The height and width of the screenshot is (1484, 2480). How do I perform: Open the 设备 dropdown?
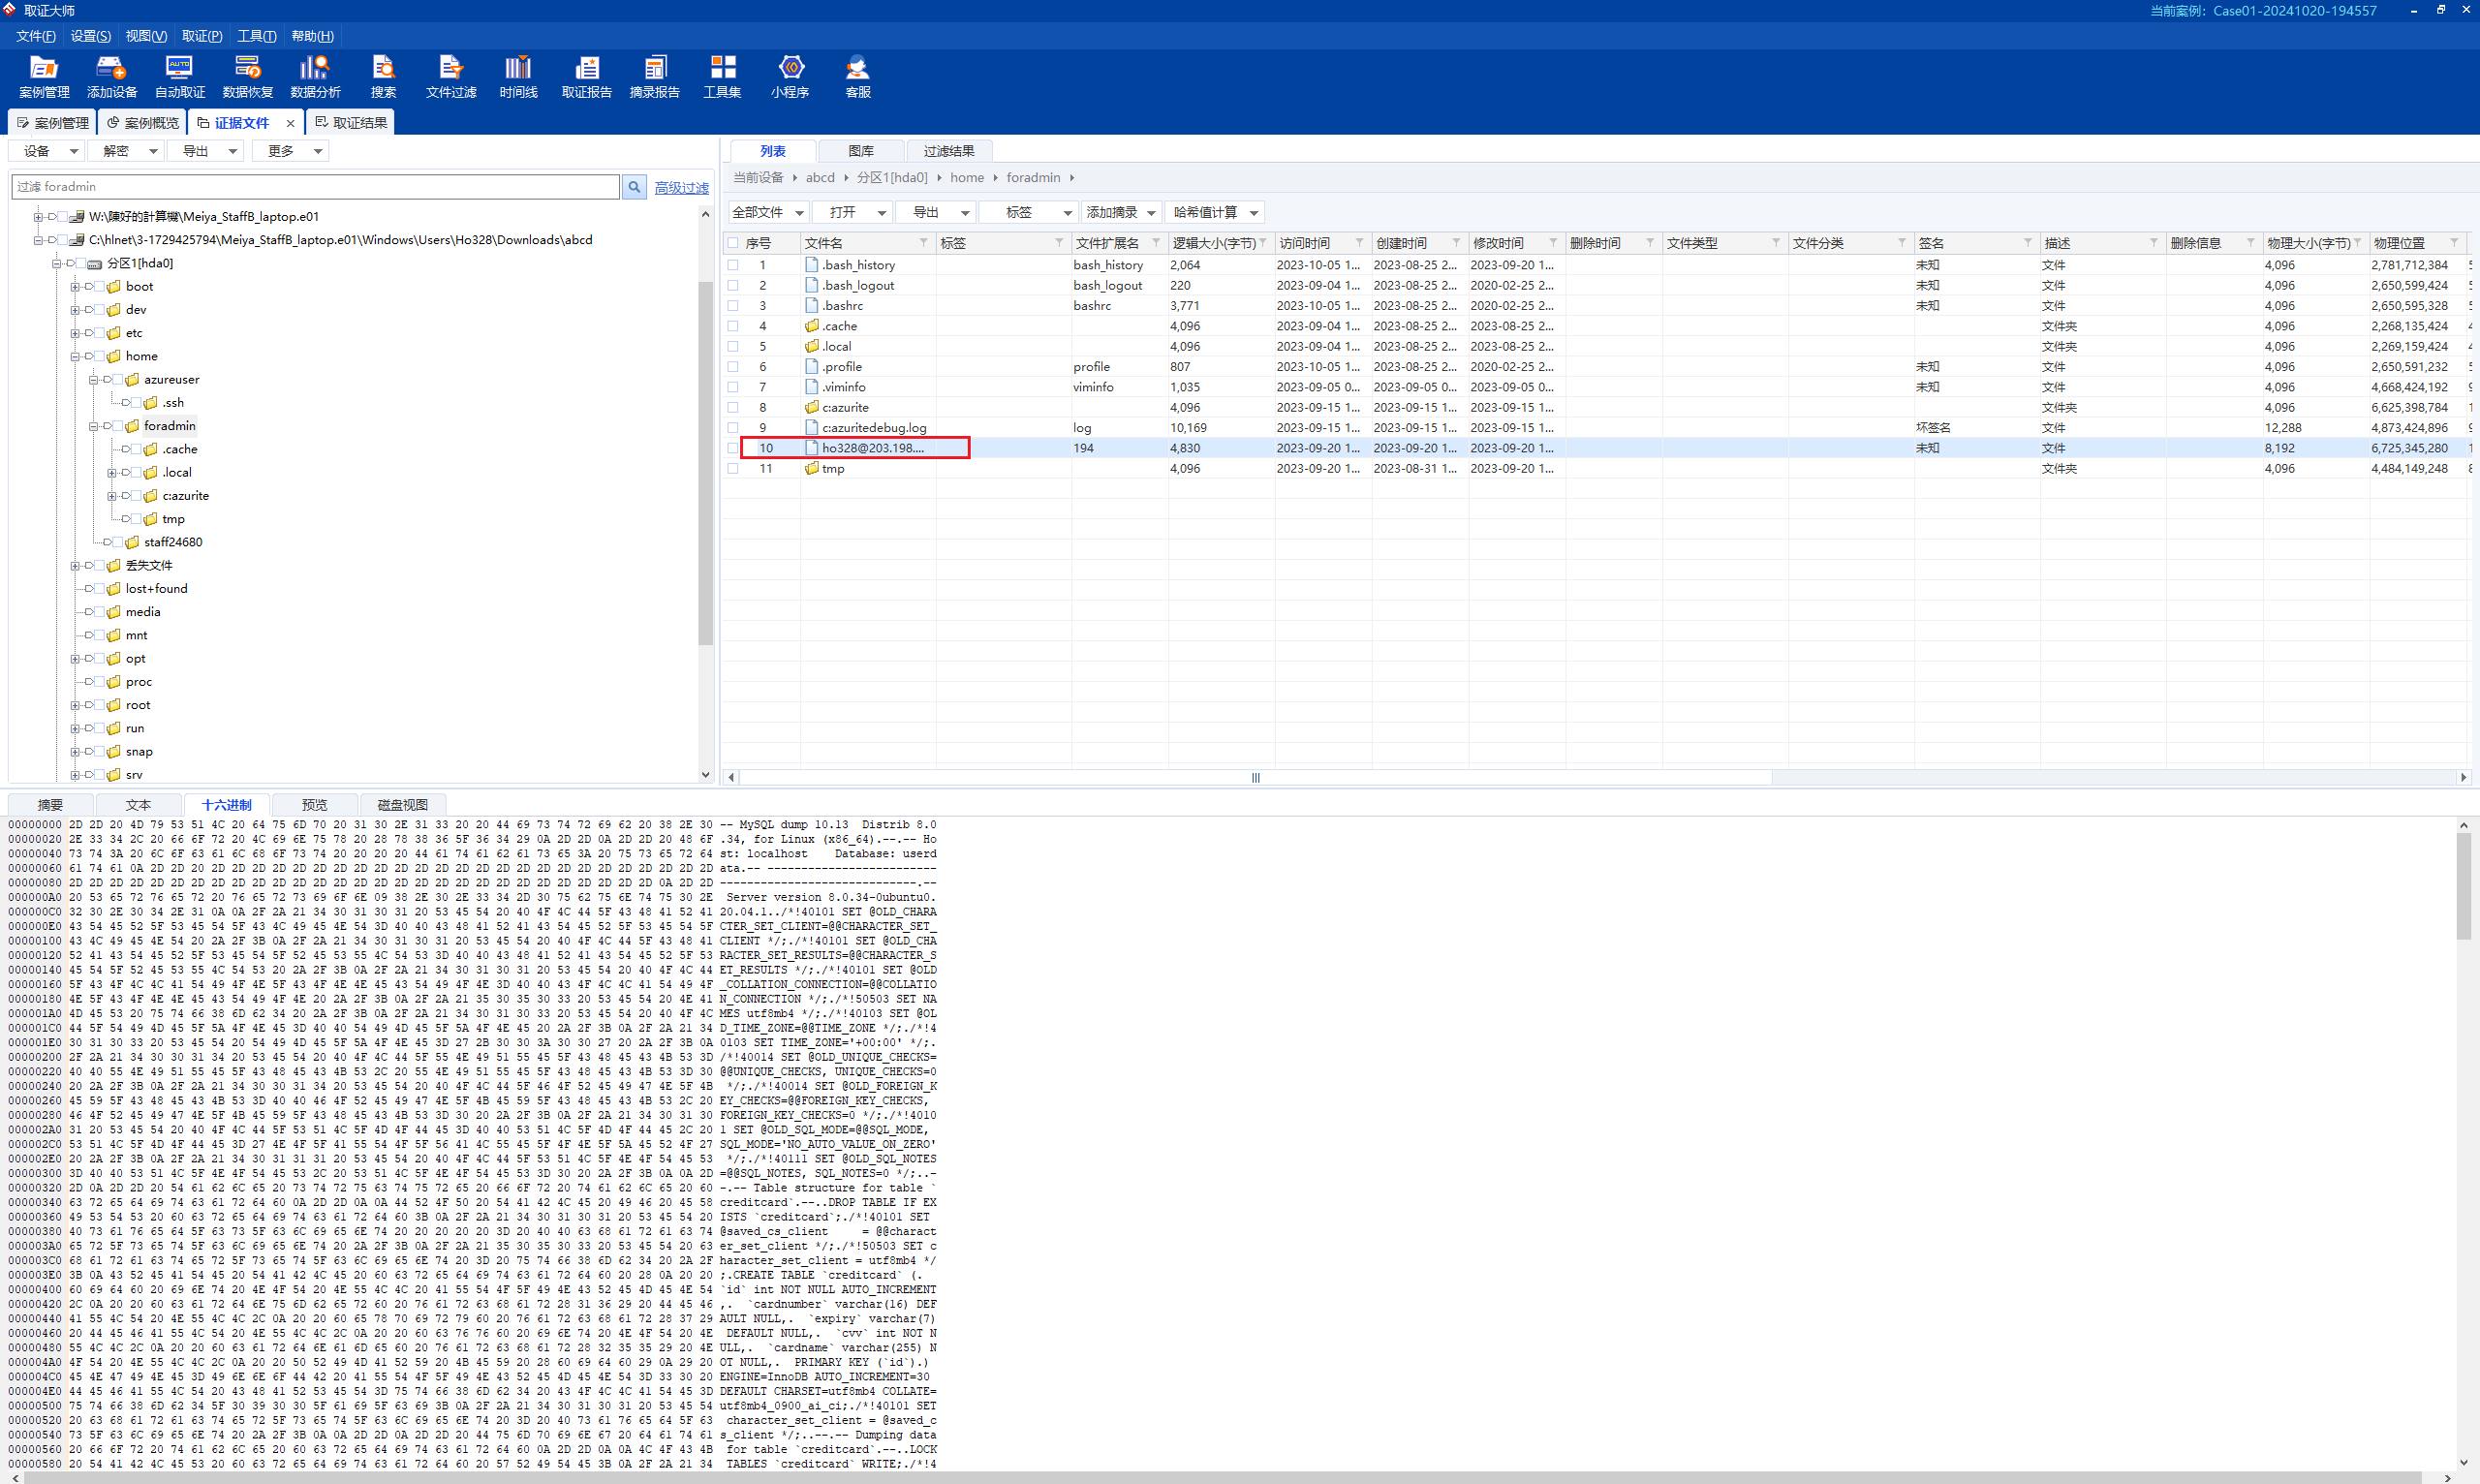(x=46, y=151)
